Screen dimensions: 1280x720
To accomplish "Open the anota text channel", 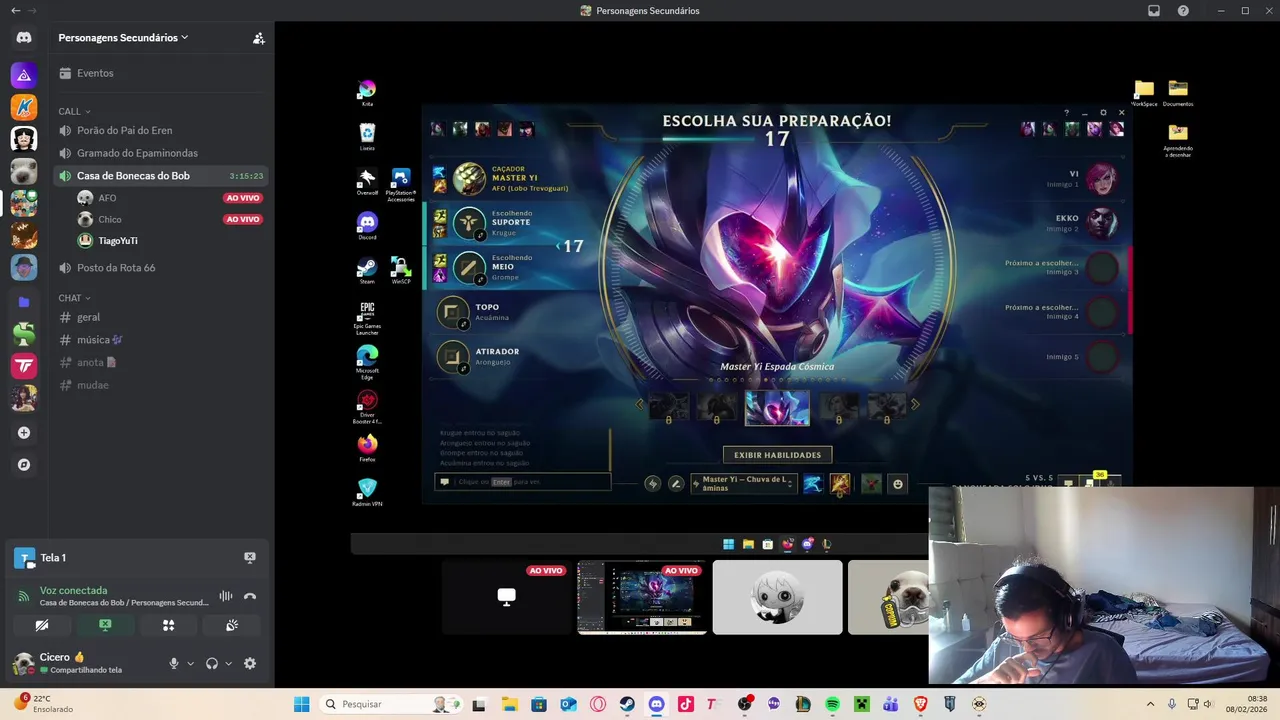I will (160, 362).
